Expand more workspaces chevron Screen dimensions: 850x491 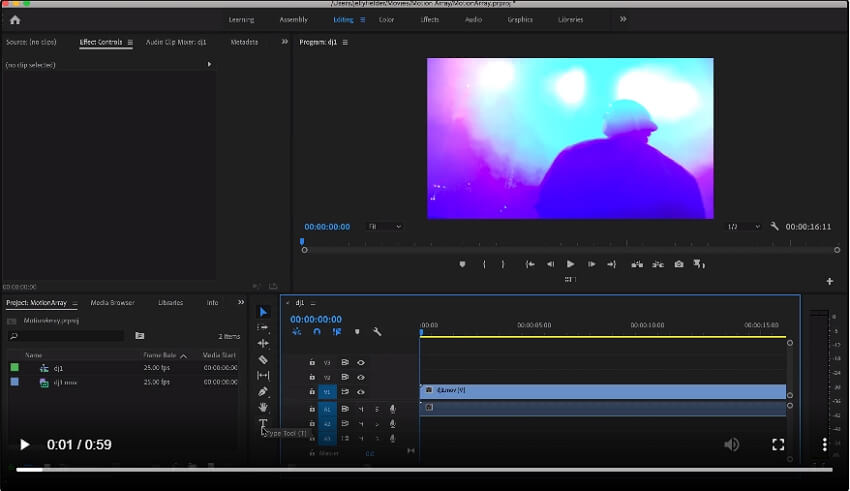click(x=623, y=19)
